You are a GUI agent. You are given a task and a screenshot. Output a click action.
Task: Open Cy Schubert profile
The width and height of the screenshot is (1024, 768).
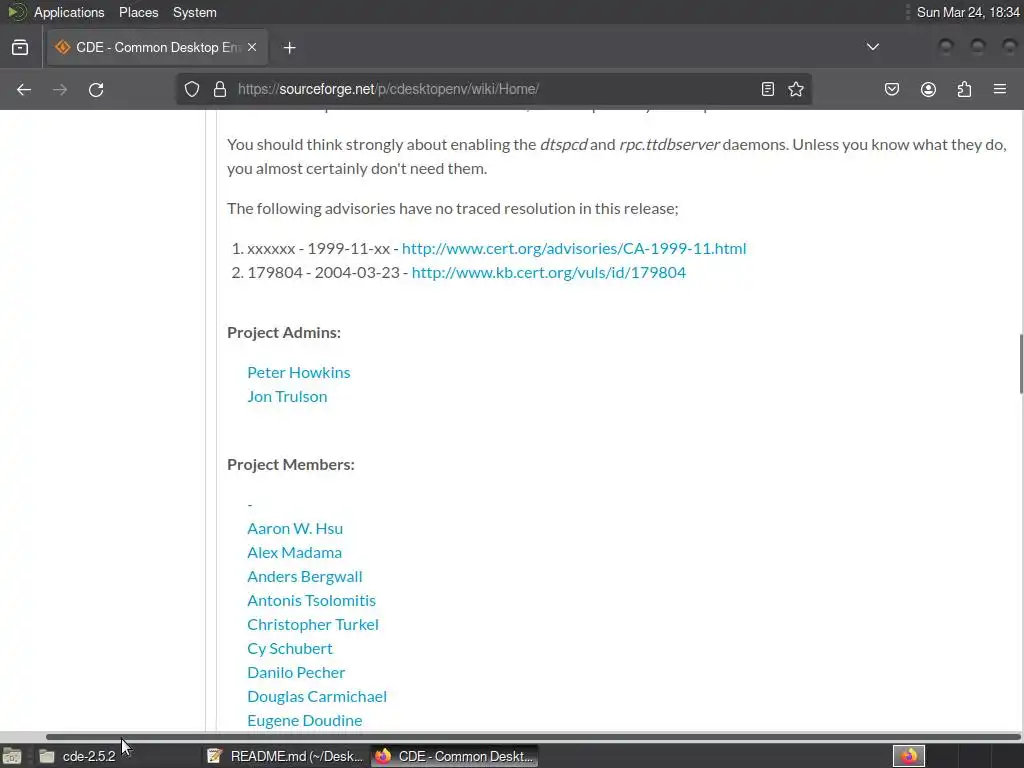(x=289, y=649)
